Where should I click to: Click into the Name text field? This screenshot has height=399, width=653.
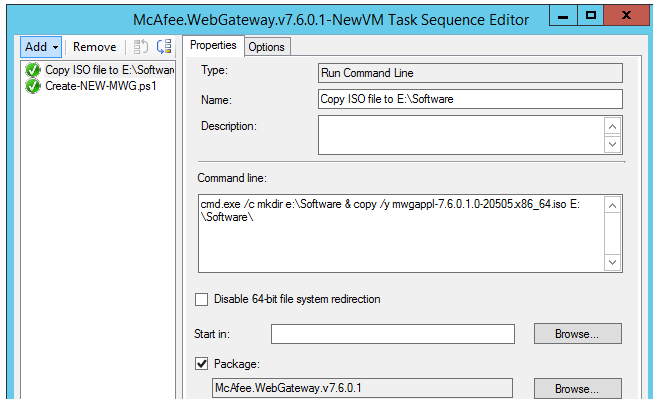pyautogui.click(x=470, y=99)
